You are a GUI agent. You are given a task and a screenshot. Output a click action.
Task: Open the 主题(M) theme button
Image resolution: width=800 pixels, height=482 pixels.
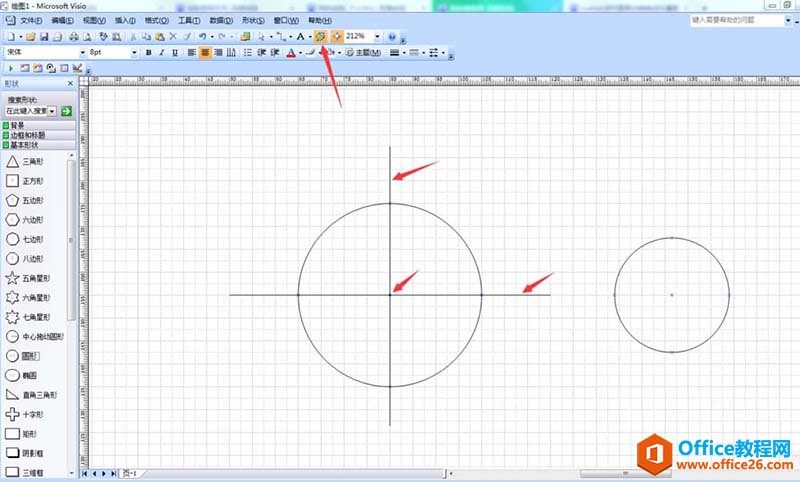[x=363, y=53]
